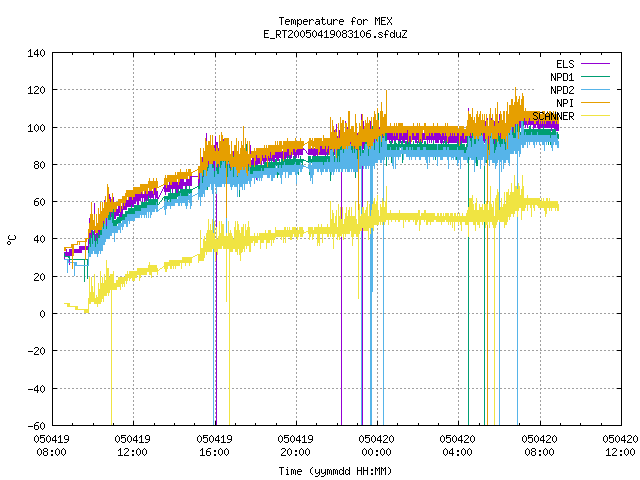
Task: Click the y-axis tick label 0
Action: click(42, 314)
